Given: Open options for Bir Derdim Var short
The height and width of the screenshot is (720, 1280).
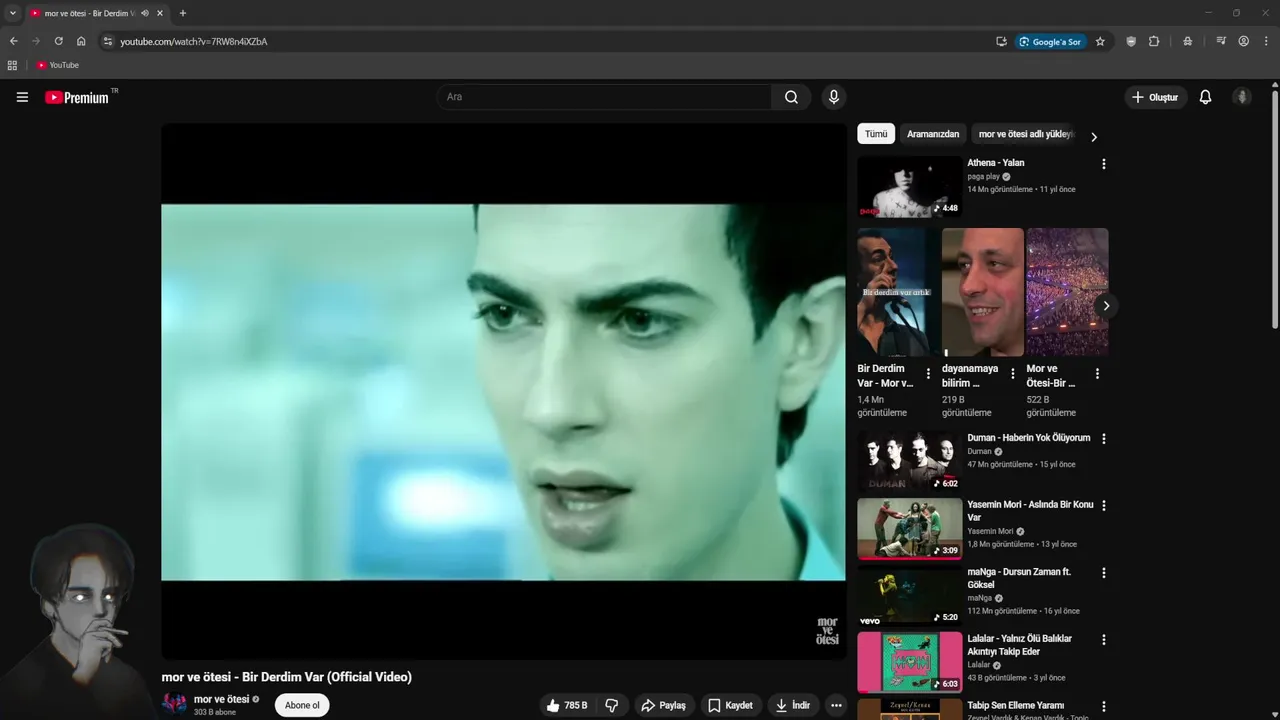Looking at the screenshot, I should [928, 374].
